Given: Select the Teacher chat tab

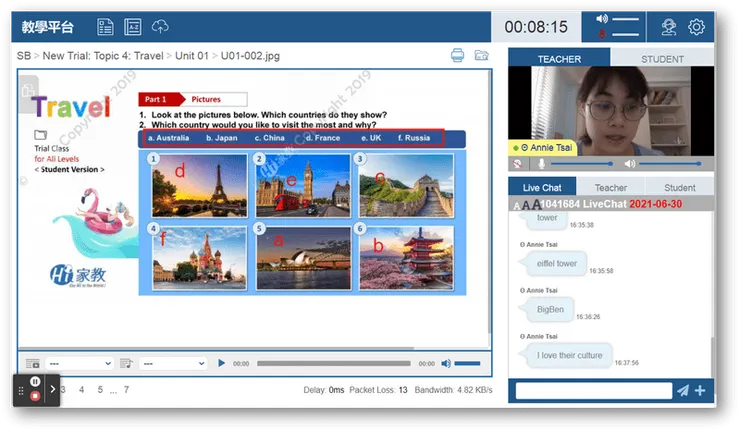Looking at the screenshot, I should click(611, 187).
